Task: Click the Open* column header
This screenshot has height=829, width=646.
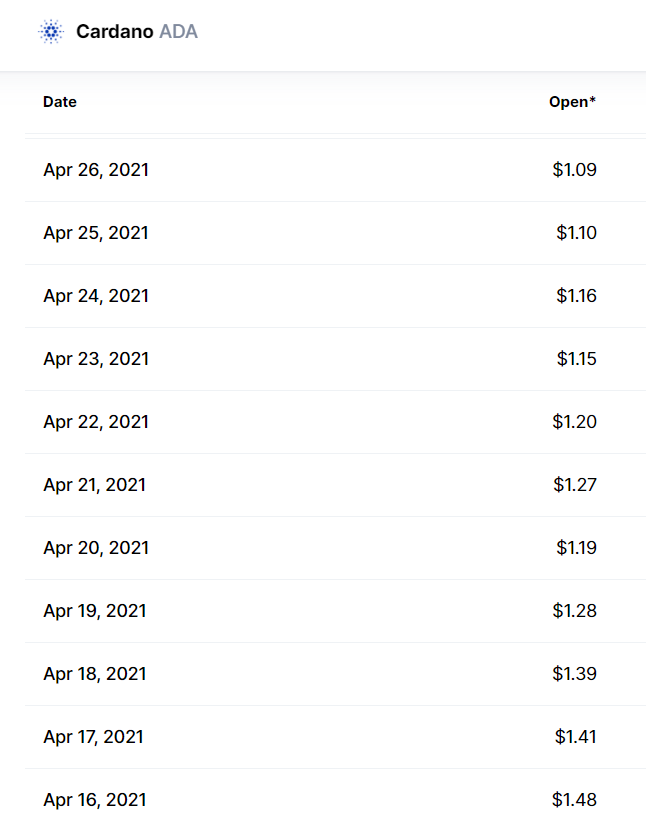Action: tap(572, 102)
